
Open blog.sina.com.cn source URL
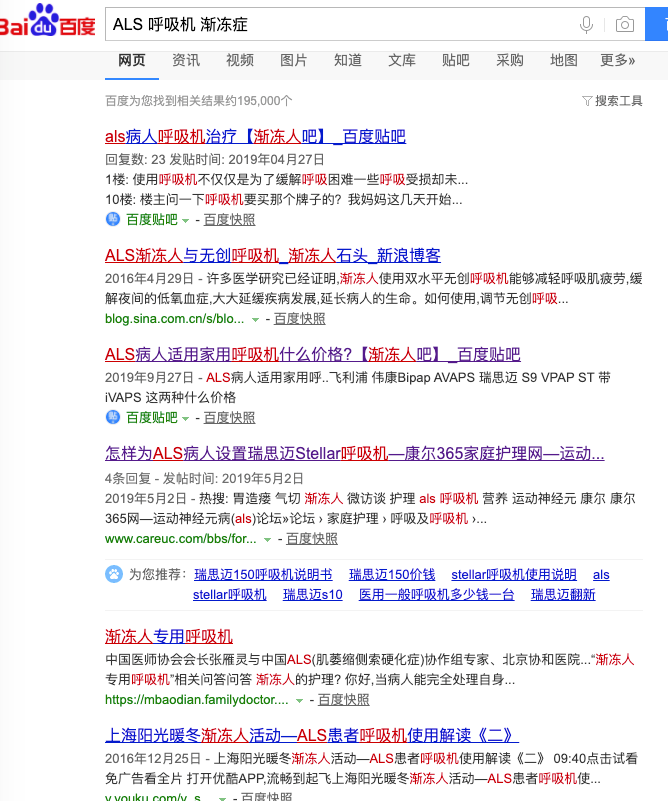coord(175,319)
